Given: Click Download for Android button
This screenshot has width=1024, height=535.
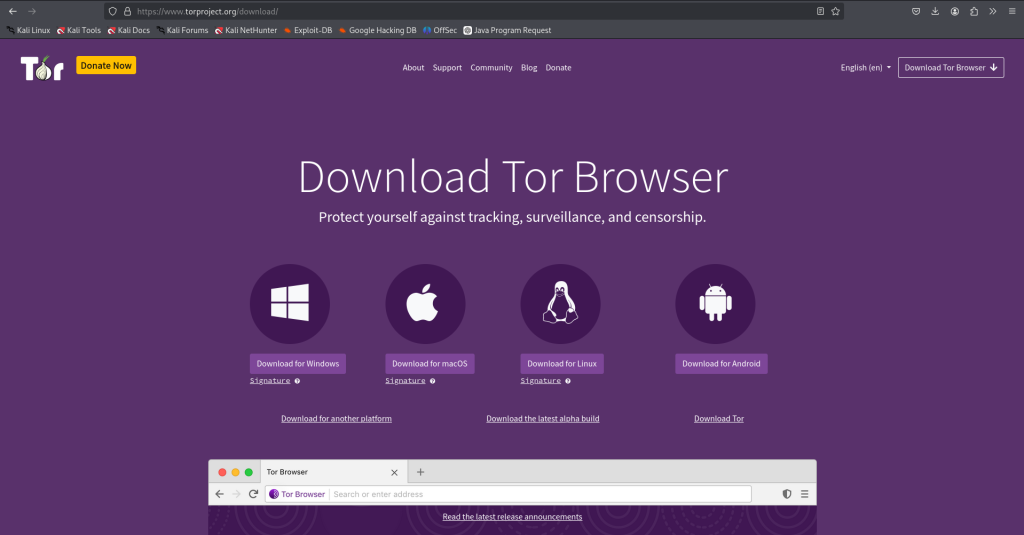Looking at the screenshot, I should [721, 364].
